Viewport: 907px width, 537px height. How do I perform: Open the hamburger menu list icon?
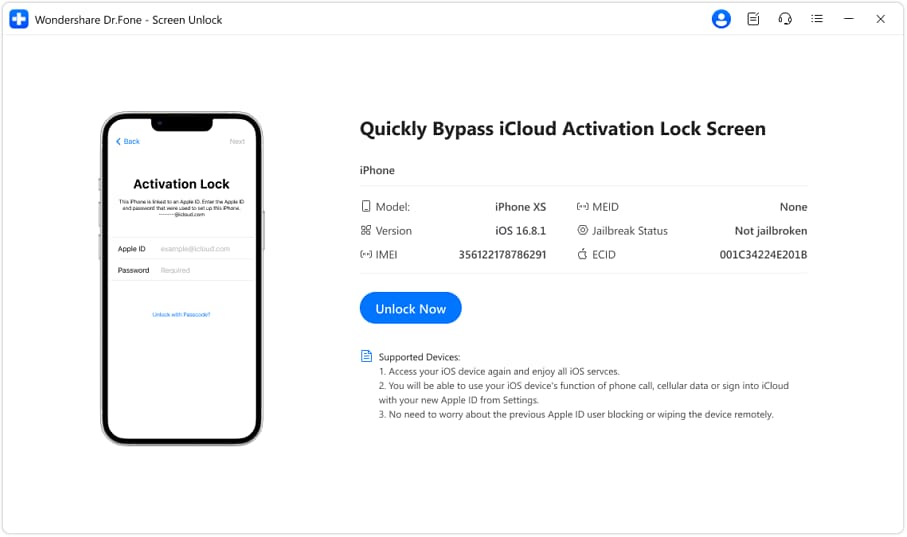pyautogui.click(x=817, y=19)
